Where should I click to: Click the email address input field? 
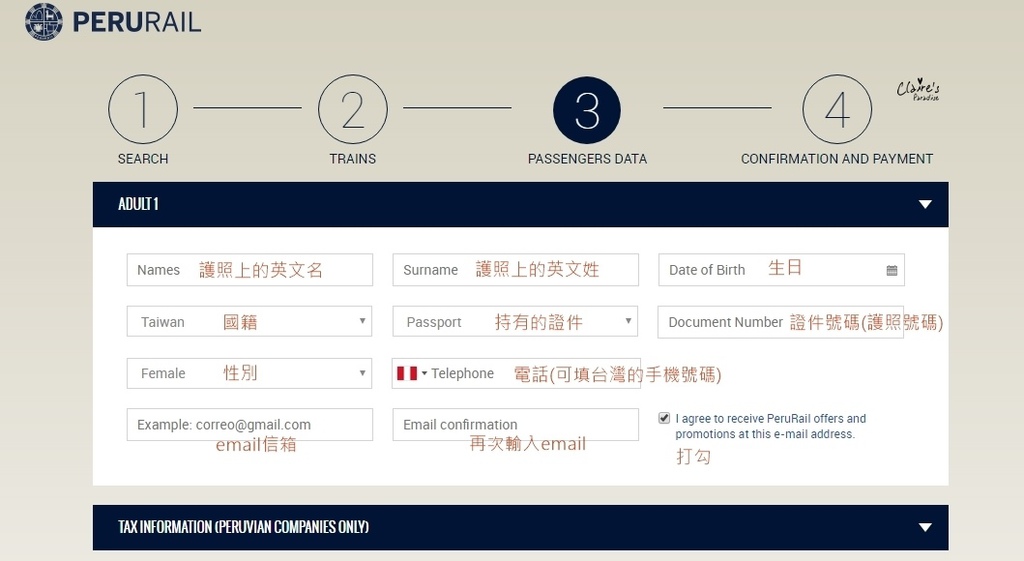tap(249, 424)
